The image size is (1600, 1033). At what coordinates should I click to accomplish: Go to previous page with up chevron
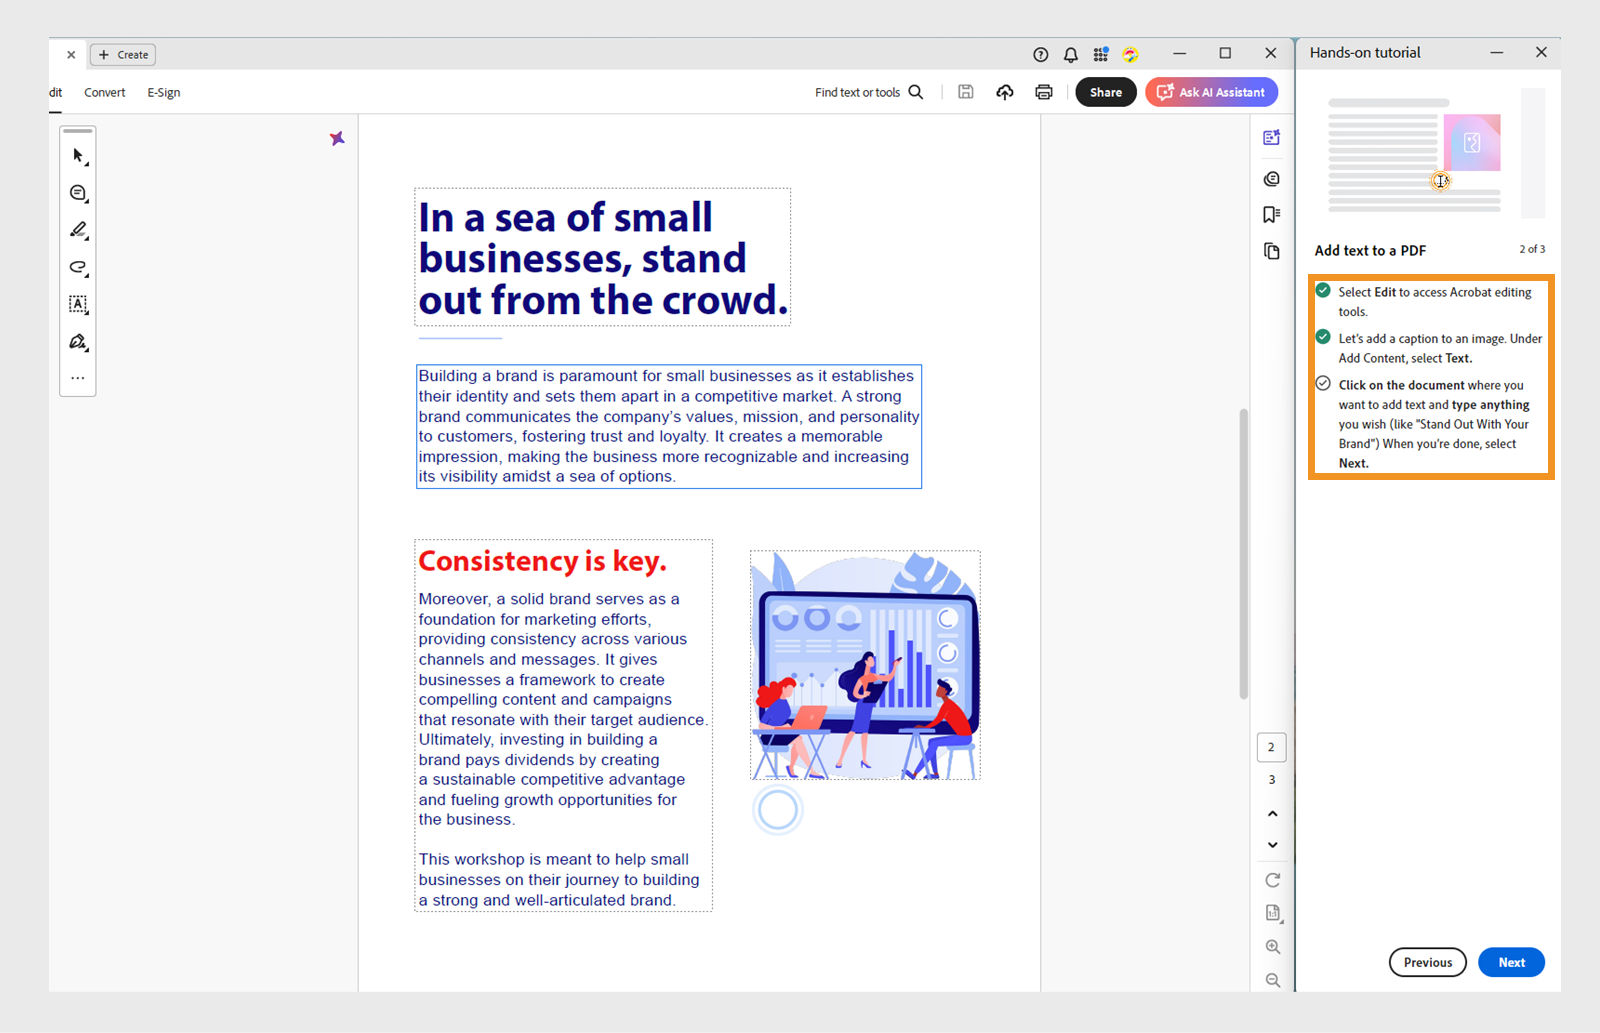point(1272,814)
